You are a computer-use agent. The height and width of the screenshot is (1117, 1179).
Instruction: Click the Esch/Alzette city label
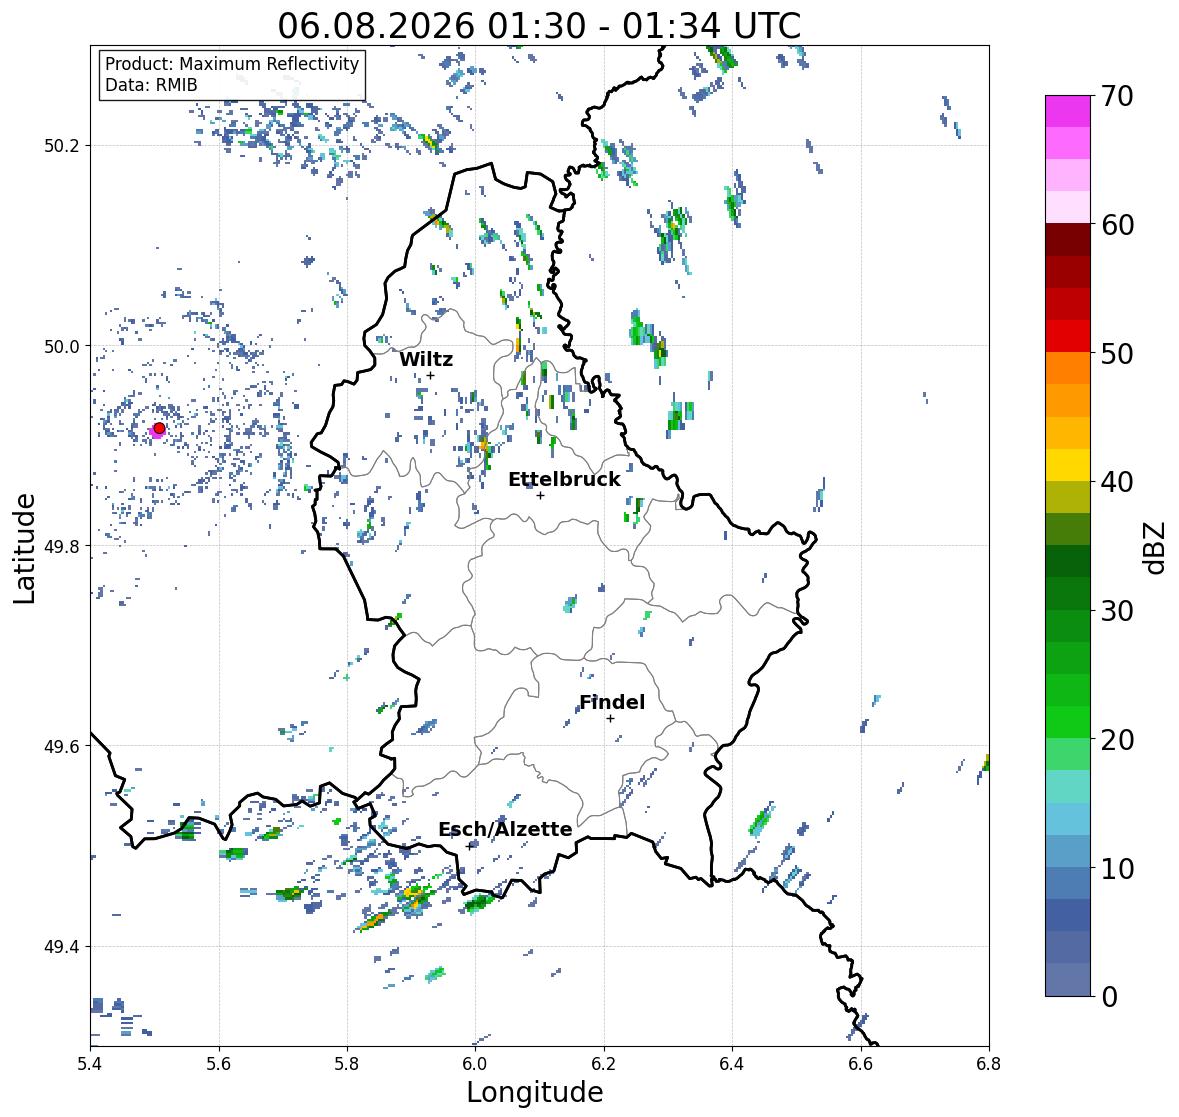(505, 829)
